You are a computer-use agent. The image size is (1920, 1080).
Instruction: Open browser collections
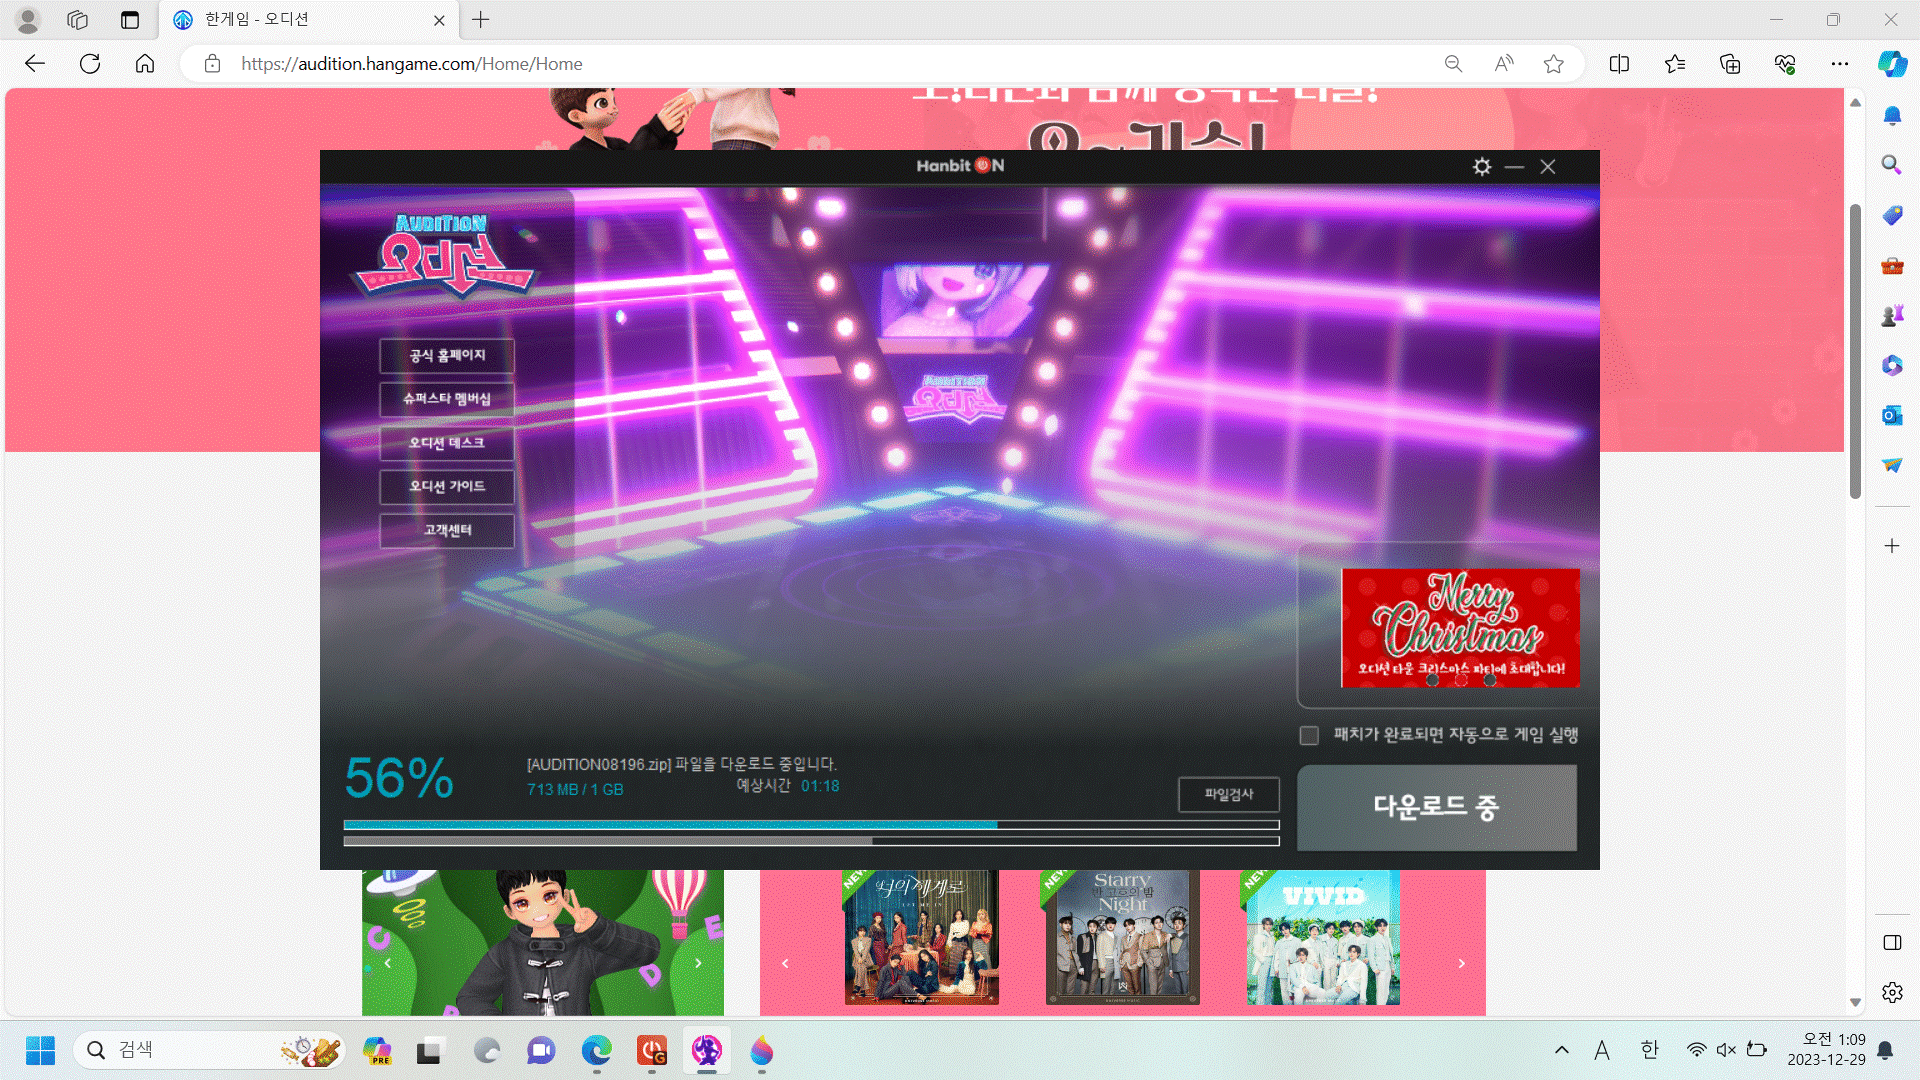pos(1730,64)
